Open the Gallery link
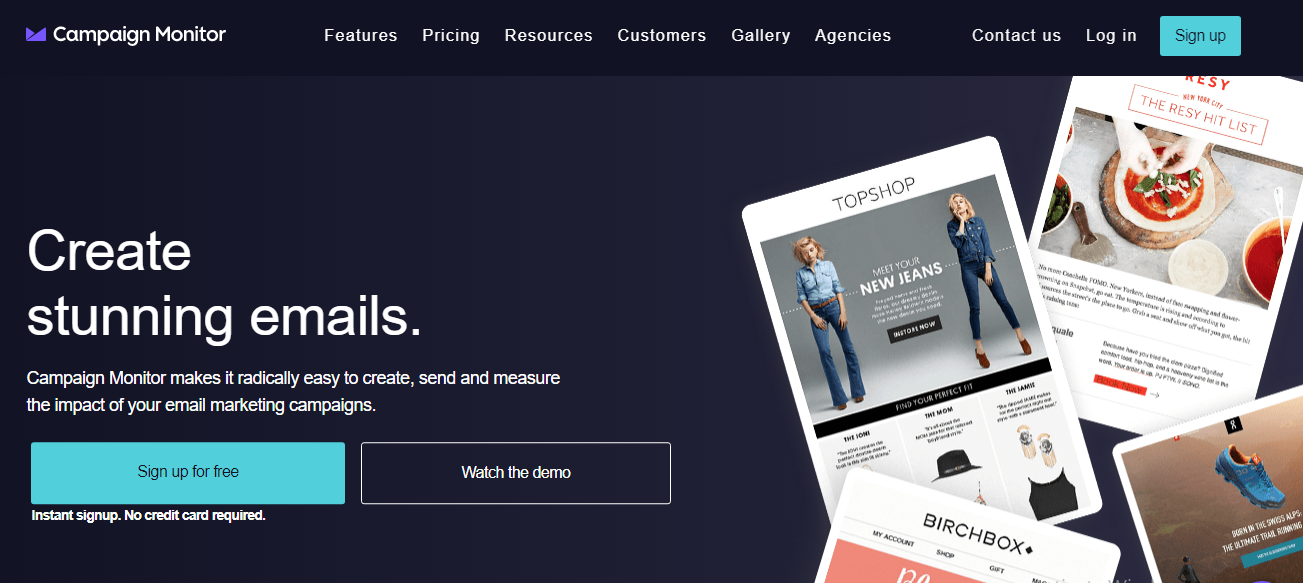This screenshot has height=583, width=1303. point(761,35)
